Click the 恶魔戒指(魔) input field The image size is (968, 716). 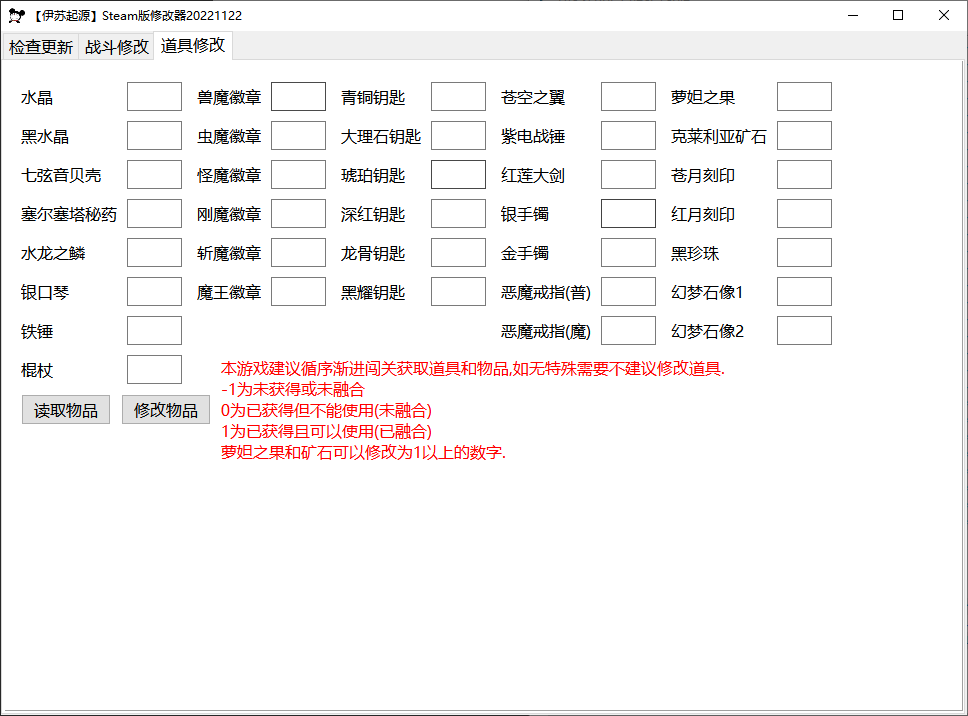627,330
